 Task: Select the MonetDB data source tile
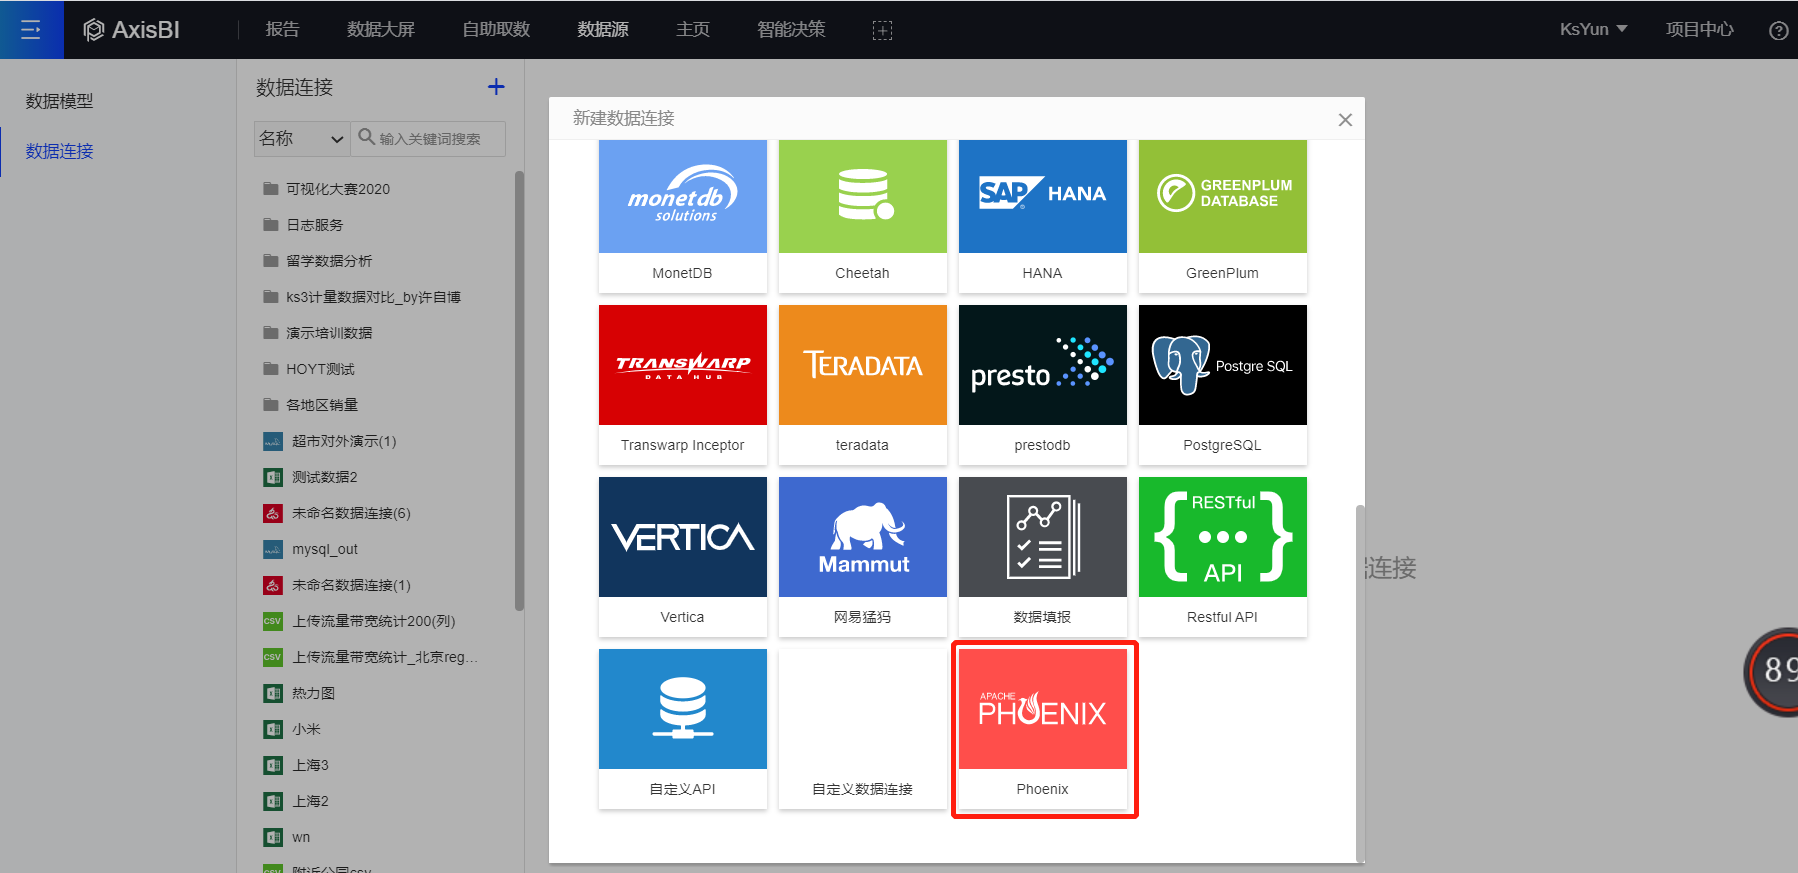[x=682, y=214]
